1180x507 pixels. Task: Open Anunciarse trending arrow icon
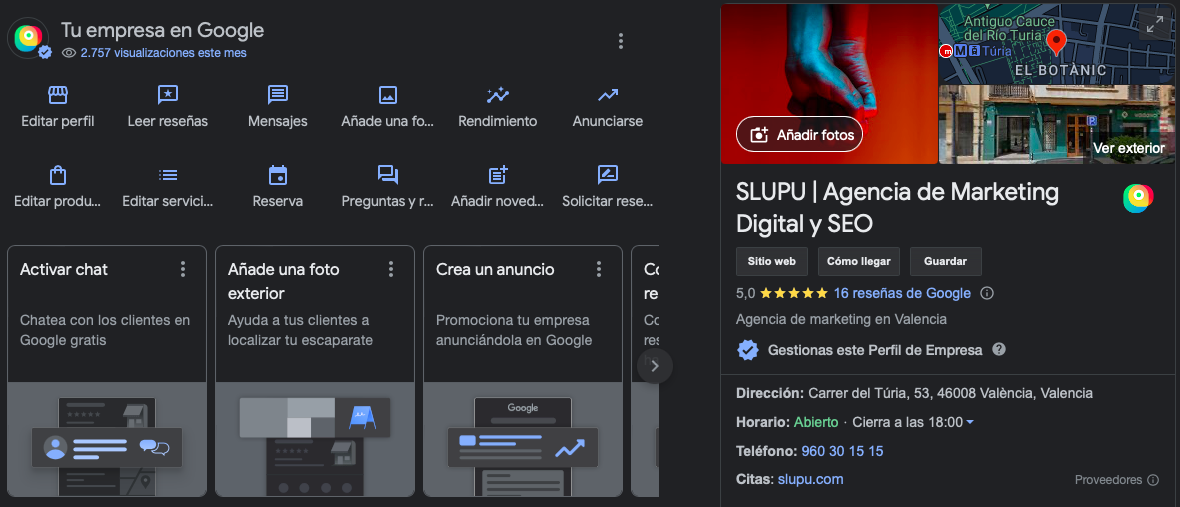pyautogui.click(x=607, y=95)
